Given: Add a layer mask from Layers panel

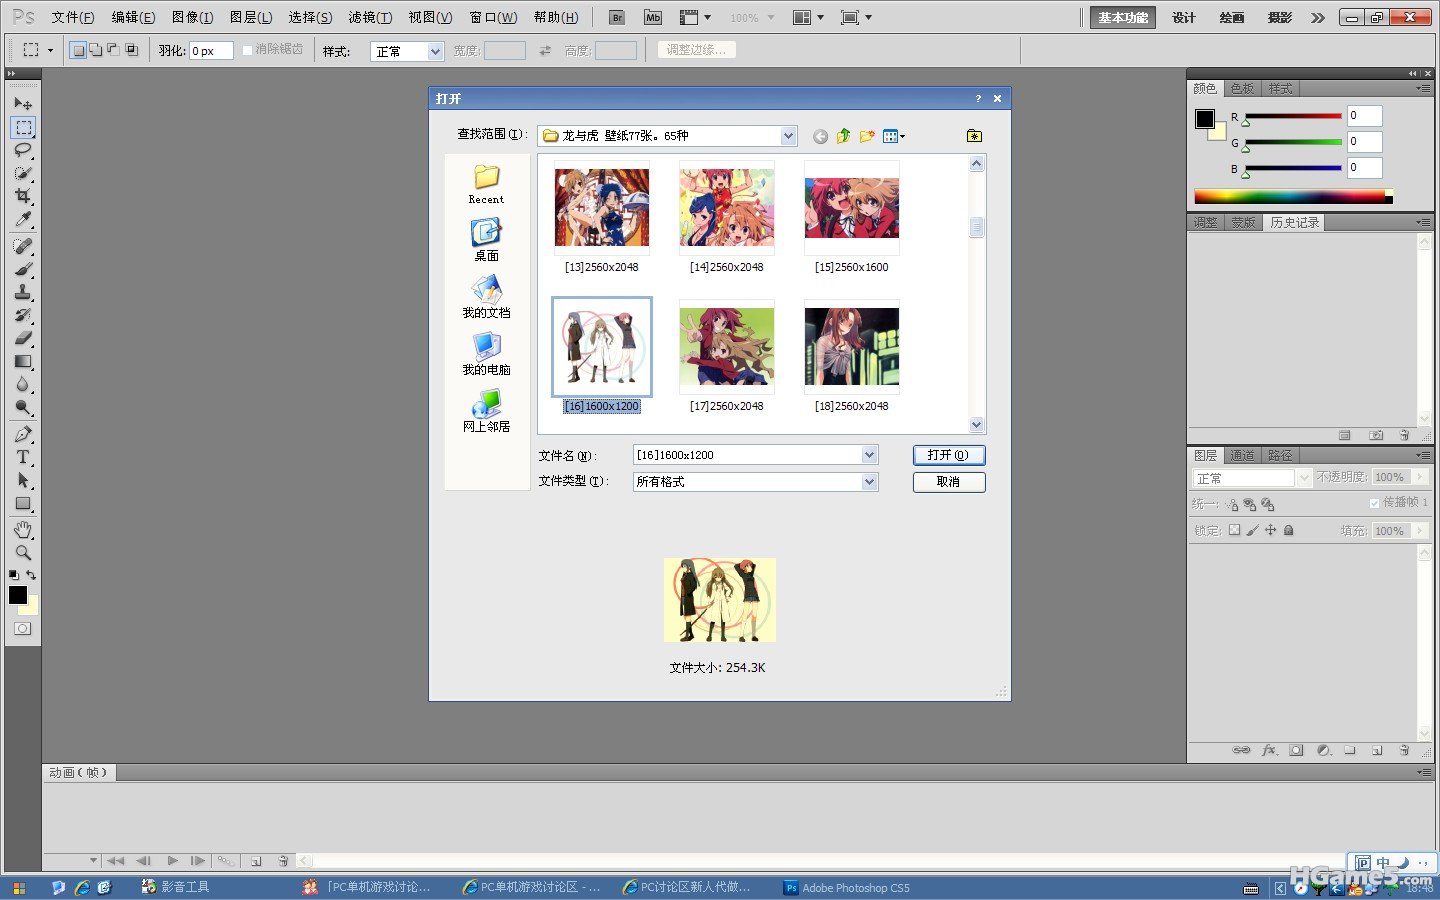Looking at the screenshot, I should tap(1296, 750).
